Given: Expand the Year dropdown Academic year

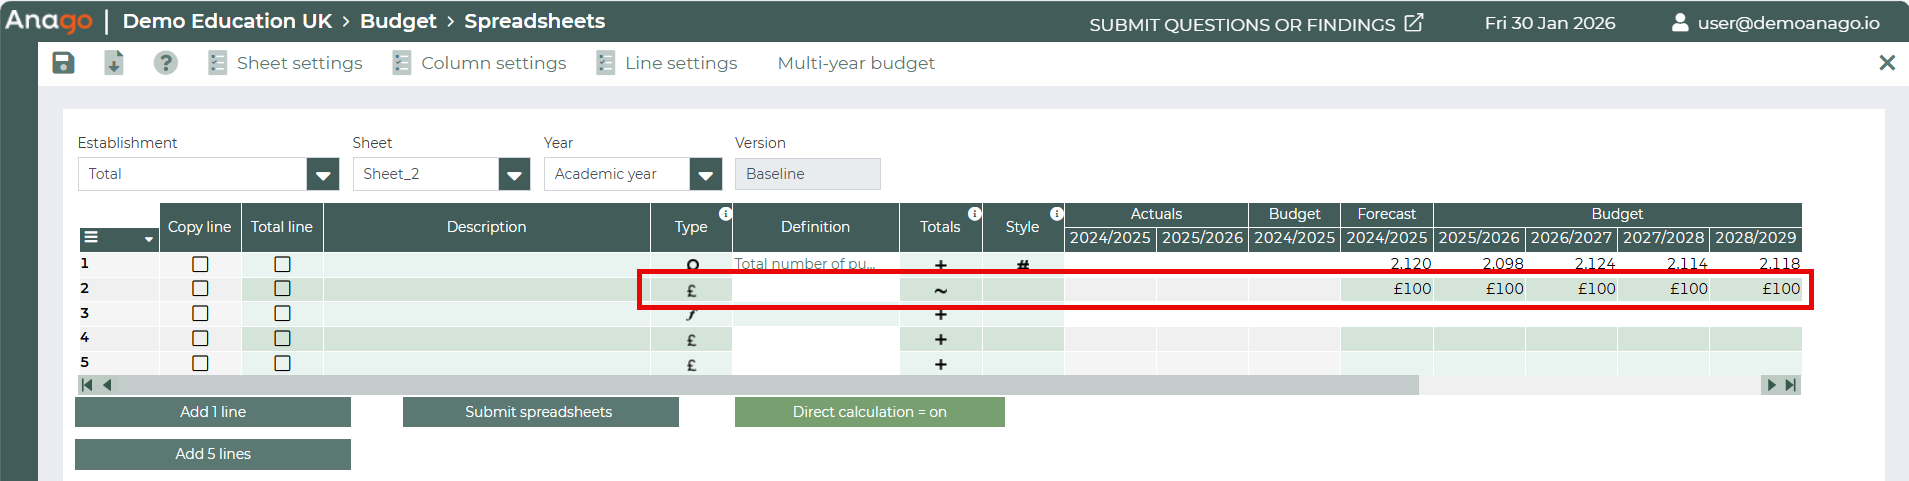Looking at the screenshot, I should click(705, 174).
